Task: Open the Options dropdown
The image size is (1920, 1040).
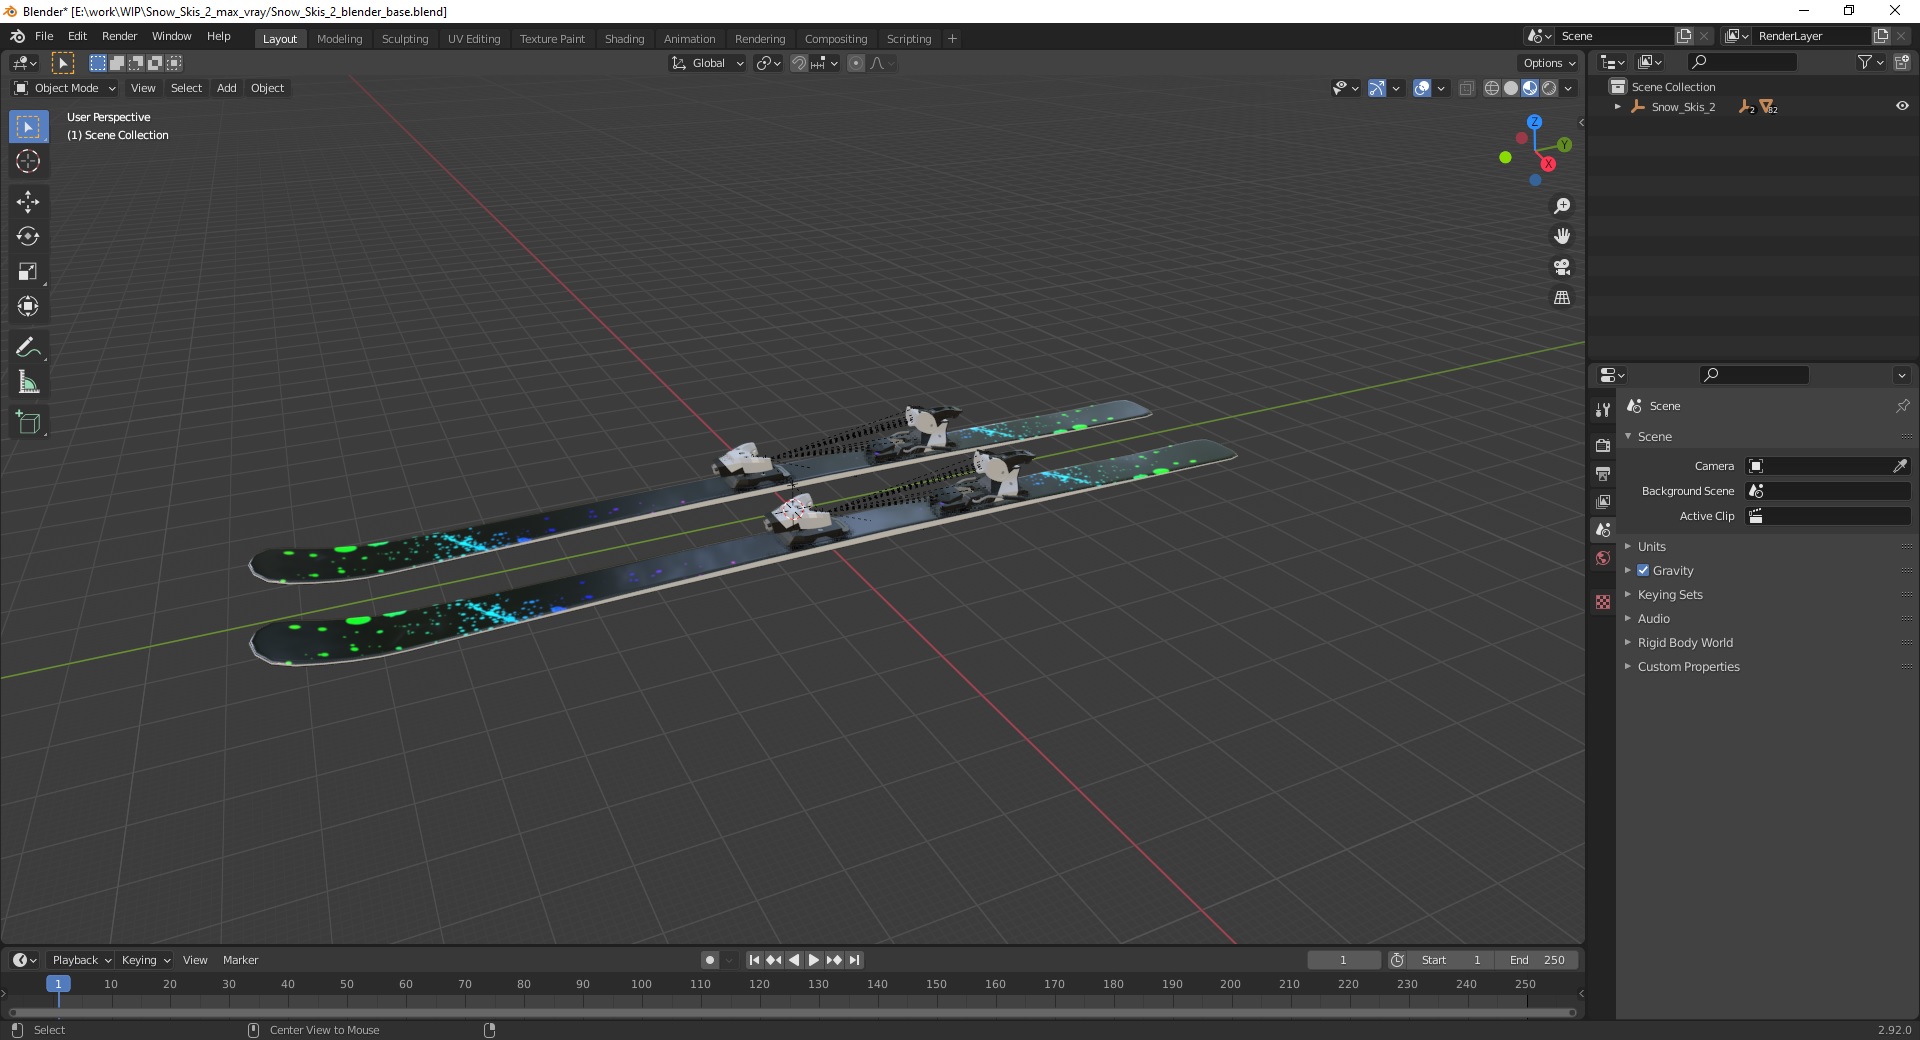Action: [x=1548, y=63]
